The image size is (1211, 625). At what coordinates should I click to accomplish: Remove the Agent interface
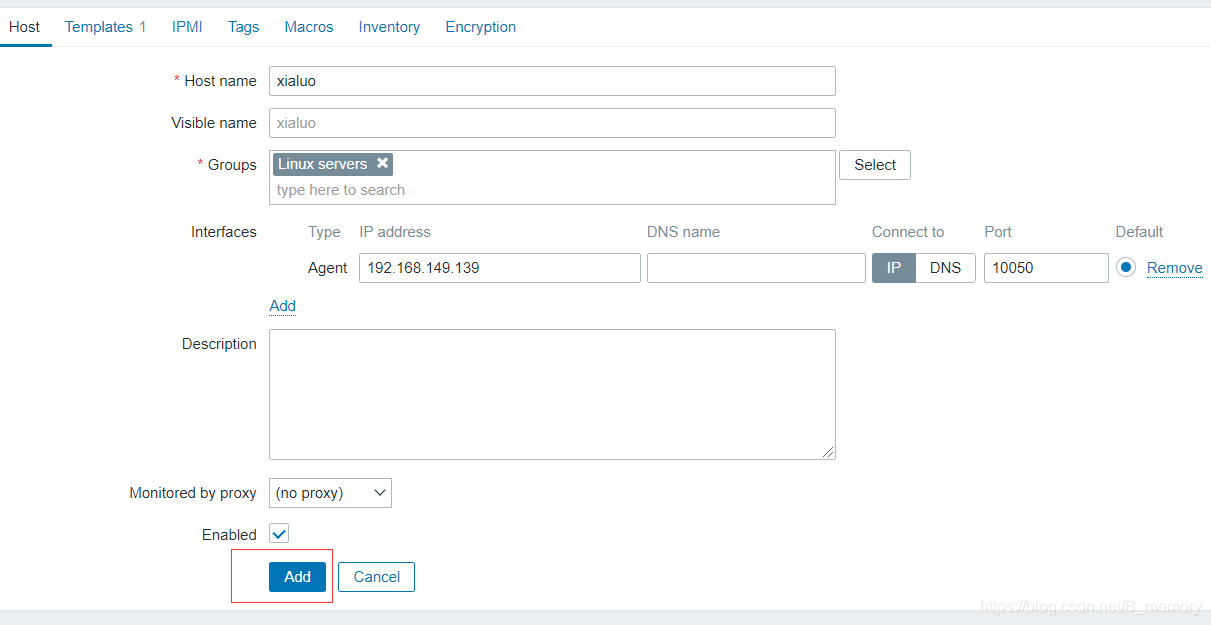(1174, 268)
